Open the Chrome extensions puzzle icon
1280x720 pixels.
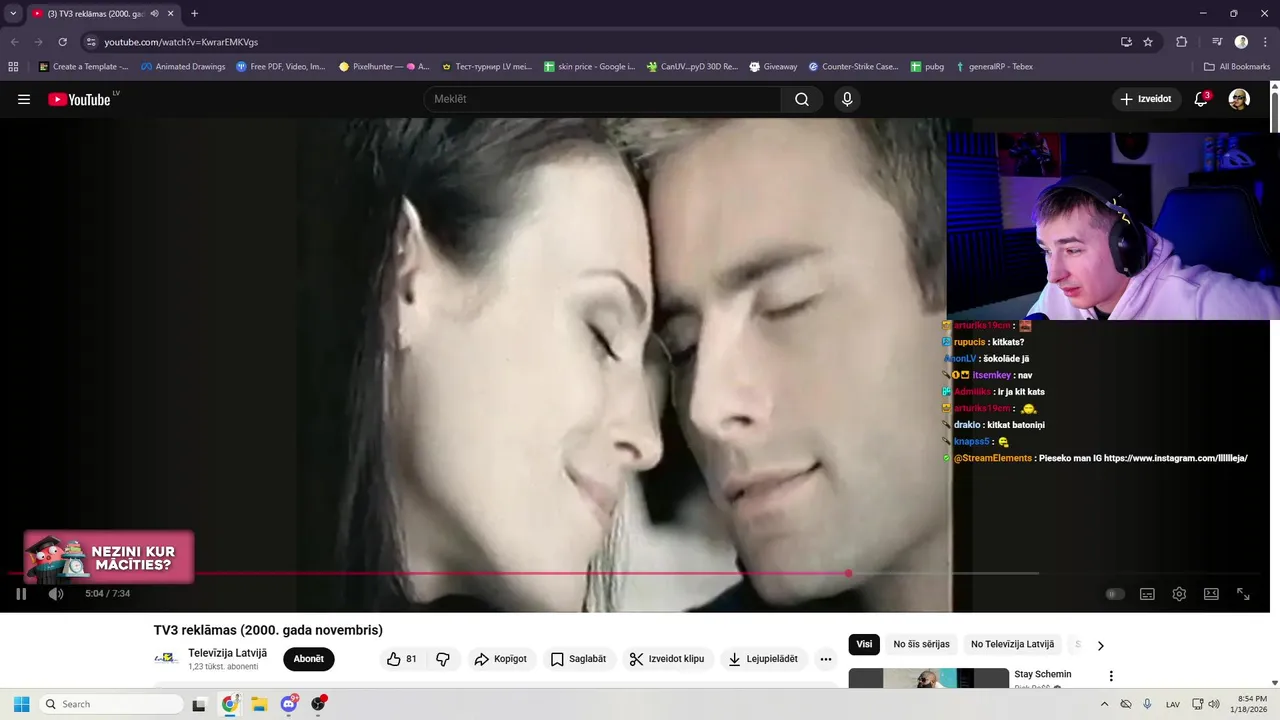tap(1182, 42)
